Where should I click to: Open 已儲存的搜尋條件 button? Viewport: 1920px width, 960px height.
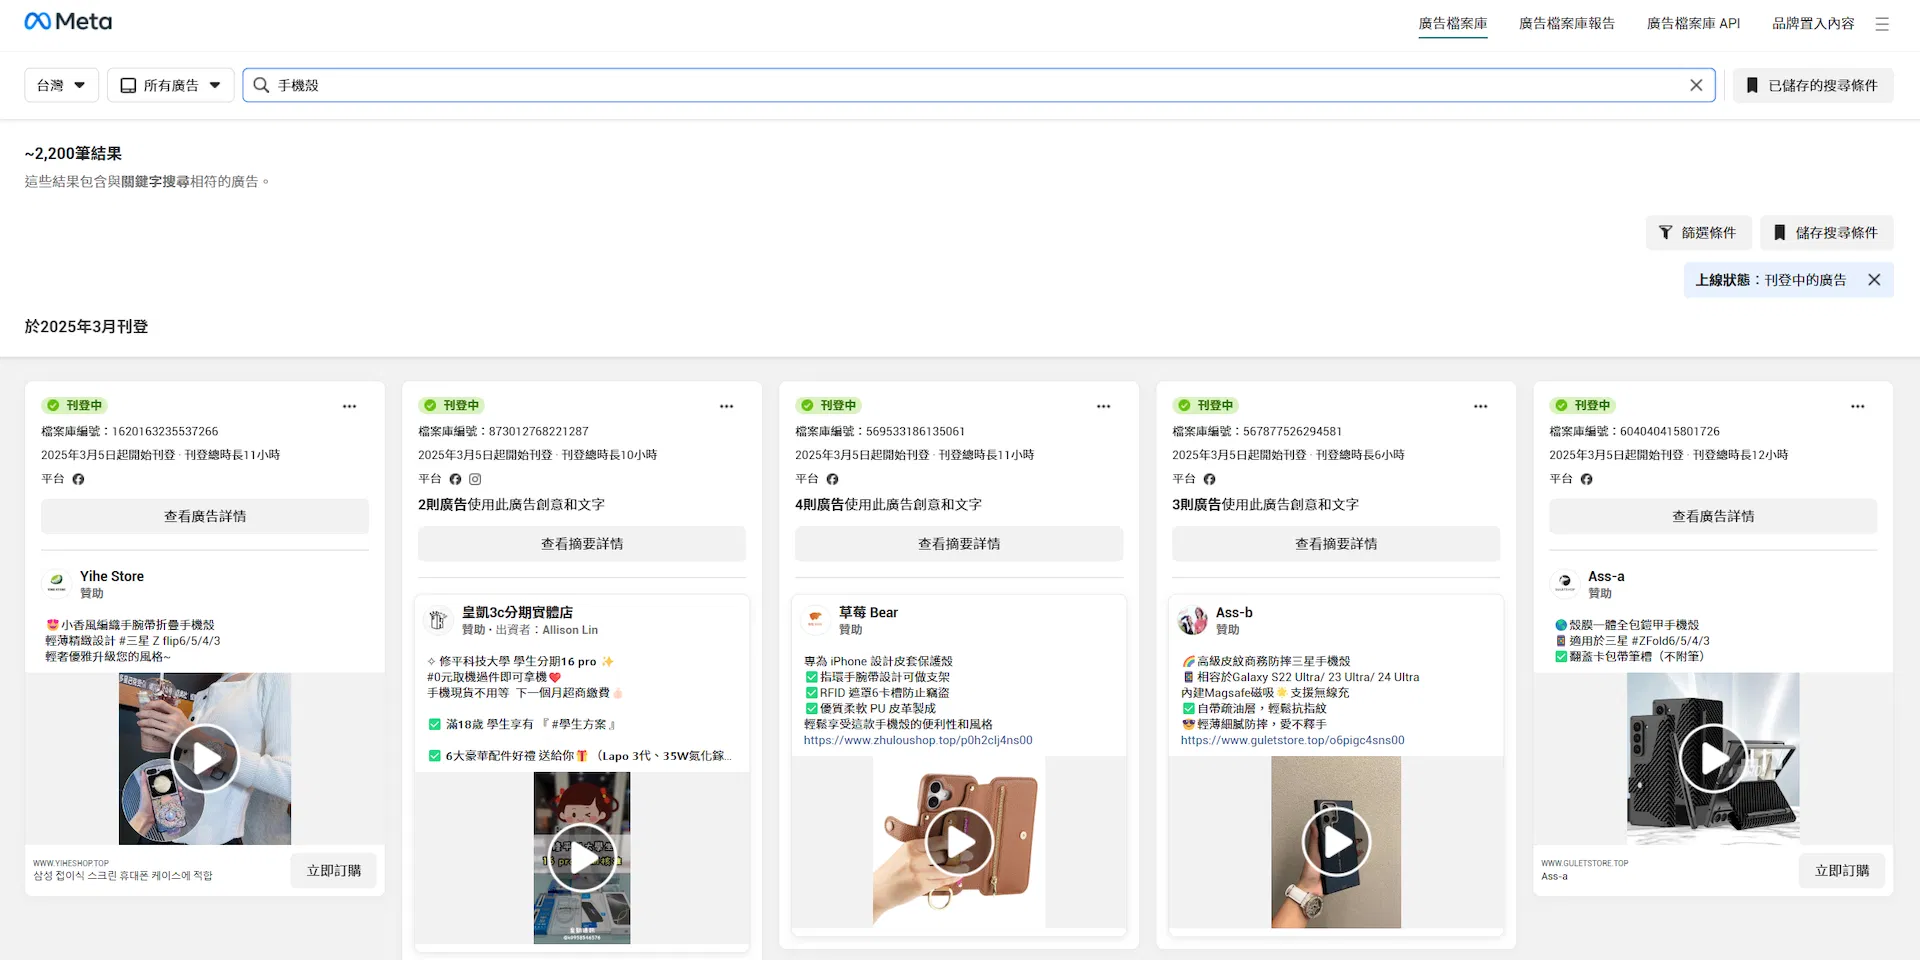tap(1813, 85)
